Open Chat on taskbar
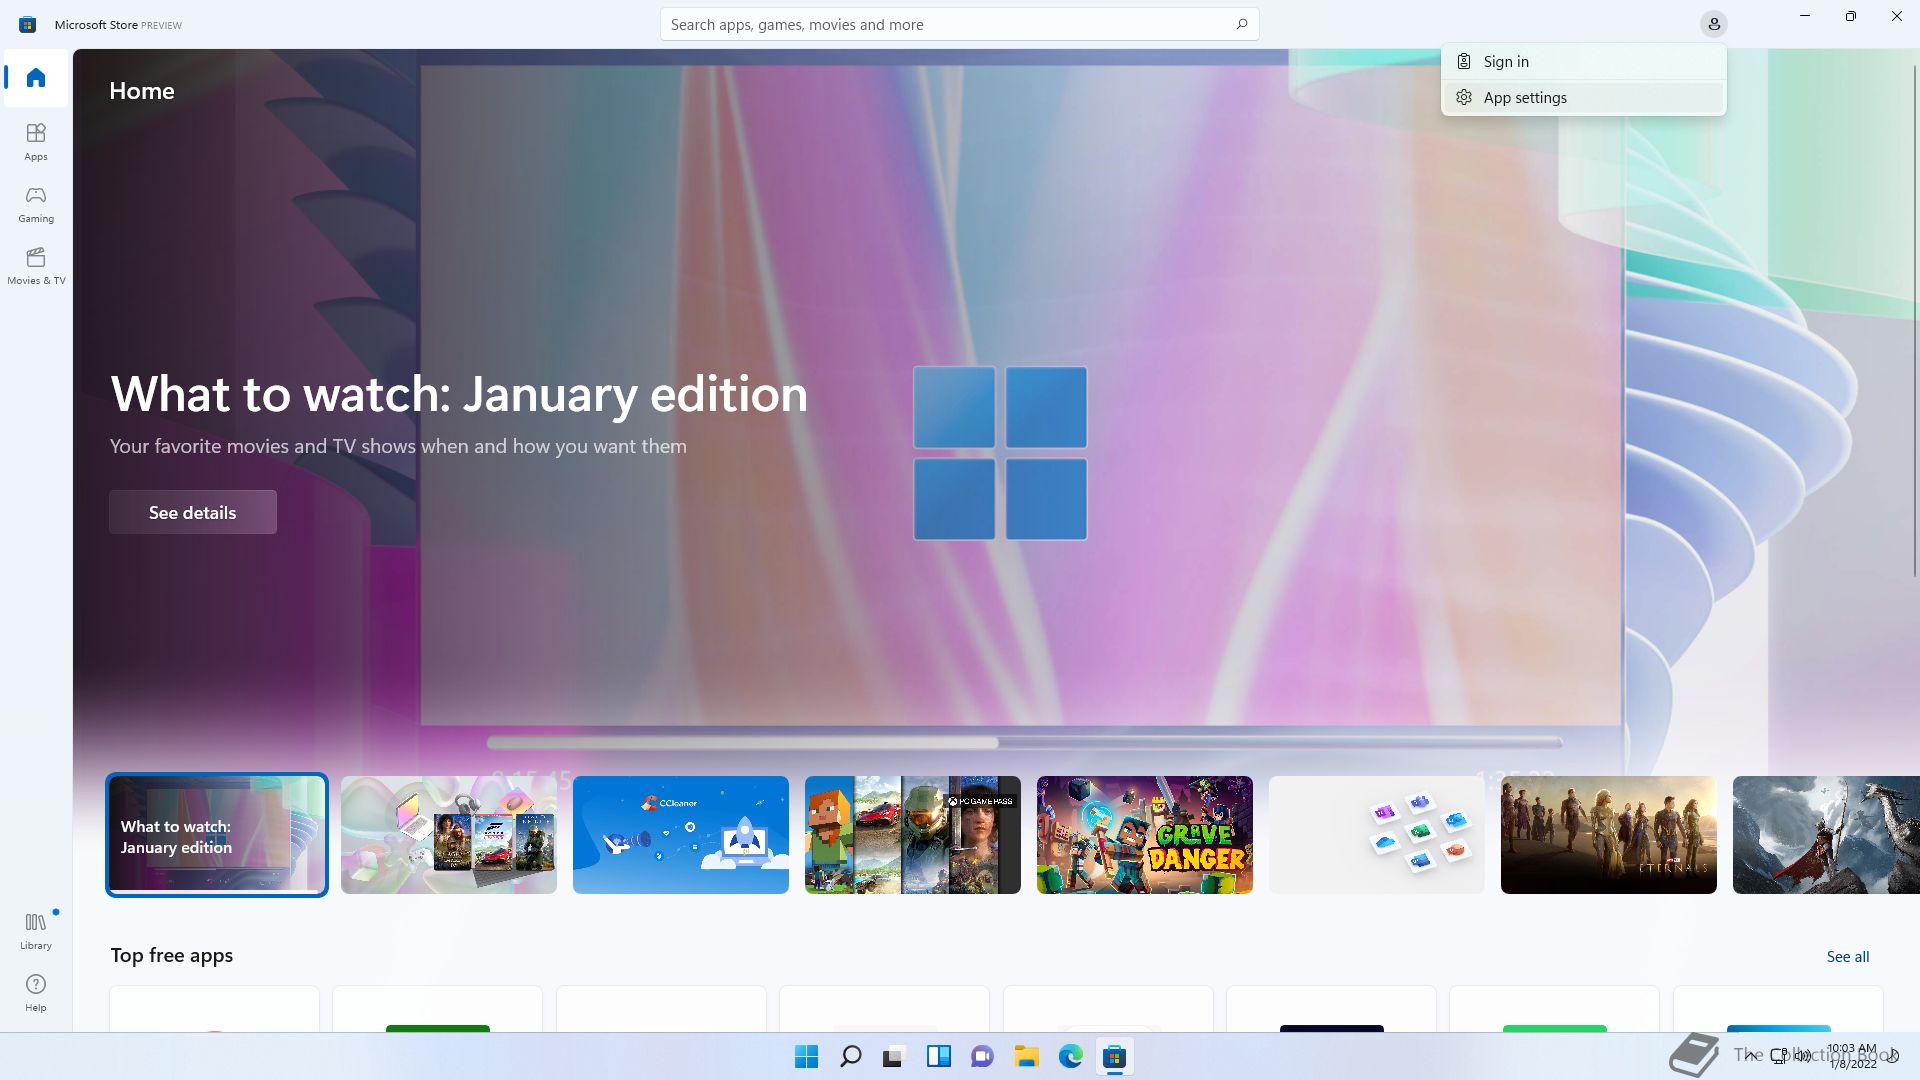Image resolution: width=1920 pixels, height=1080 pixels. (x=982, y=1056)
